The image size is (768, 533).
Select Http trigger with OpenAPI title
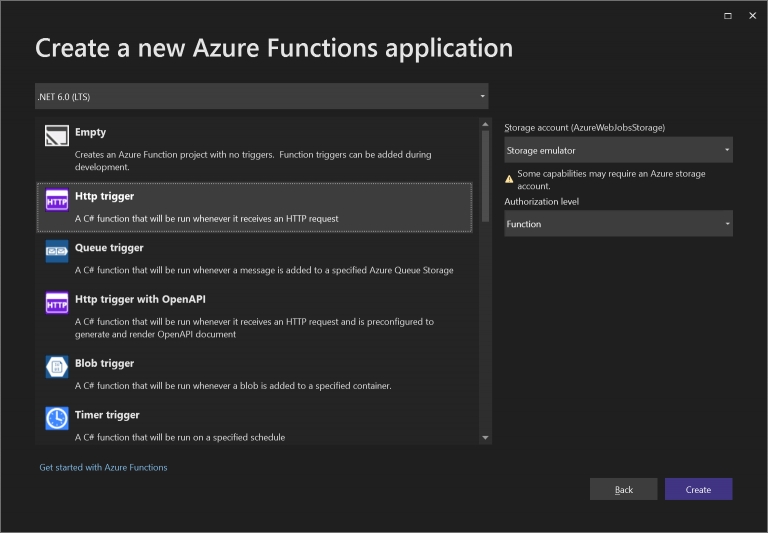pos(140,299)
